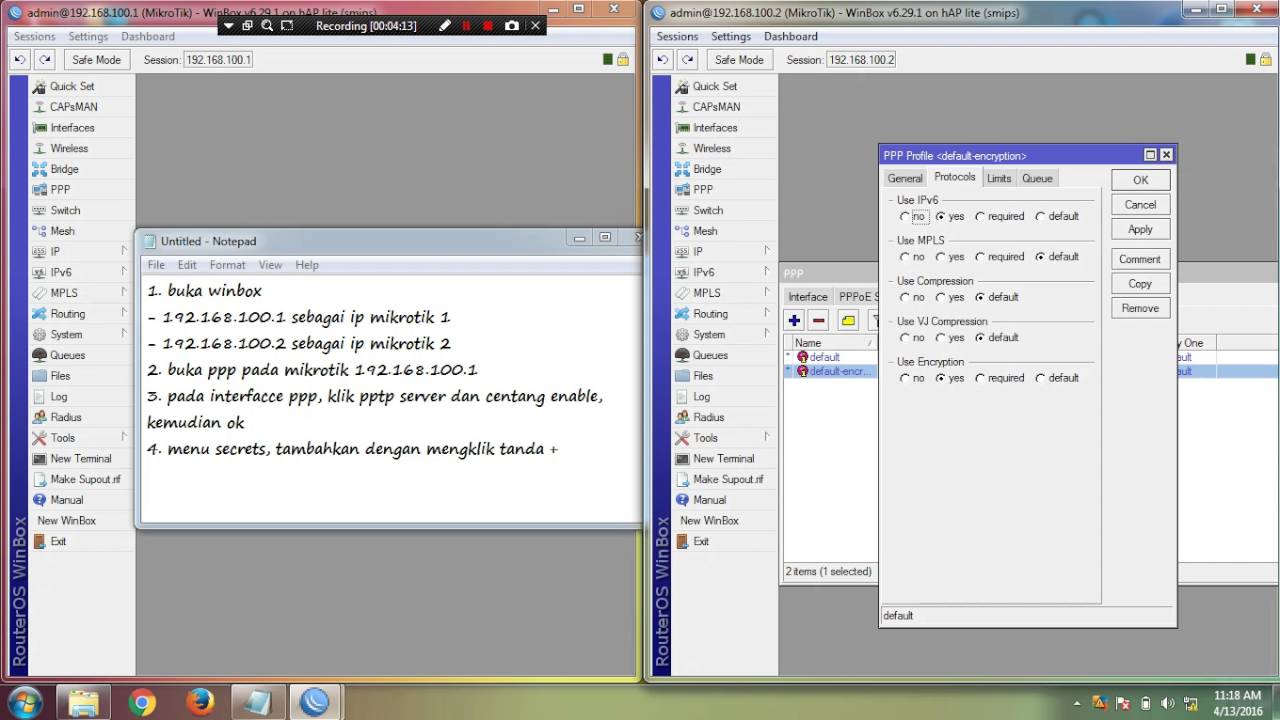Viewport: 1280px width, 720px height.
Task: Expand Routing submenu in left WinBox
Action: point(124,313)
